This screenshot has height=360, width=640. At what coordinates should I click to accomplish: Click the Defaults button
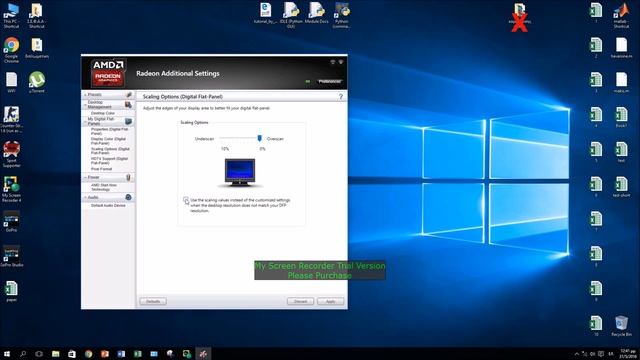pos(153,301)
